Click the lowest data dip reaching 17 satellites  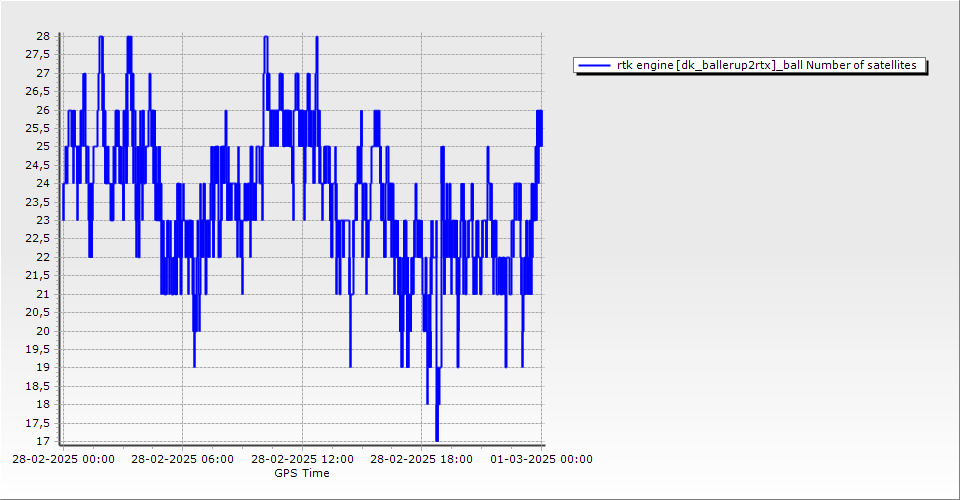437,438
